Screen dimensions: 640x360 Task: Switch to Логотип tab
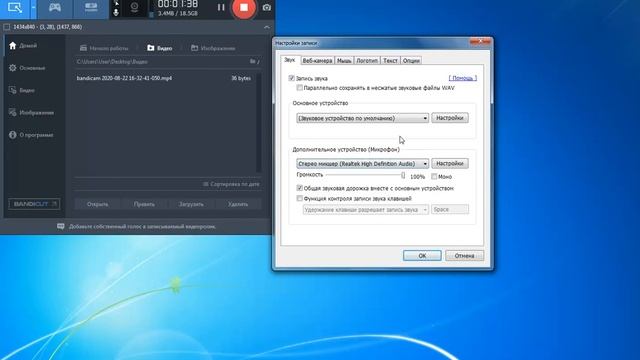point(367,61)
